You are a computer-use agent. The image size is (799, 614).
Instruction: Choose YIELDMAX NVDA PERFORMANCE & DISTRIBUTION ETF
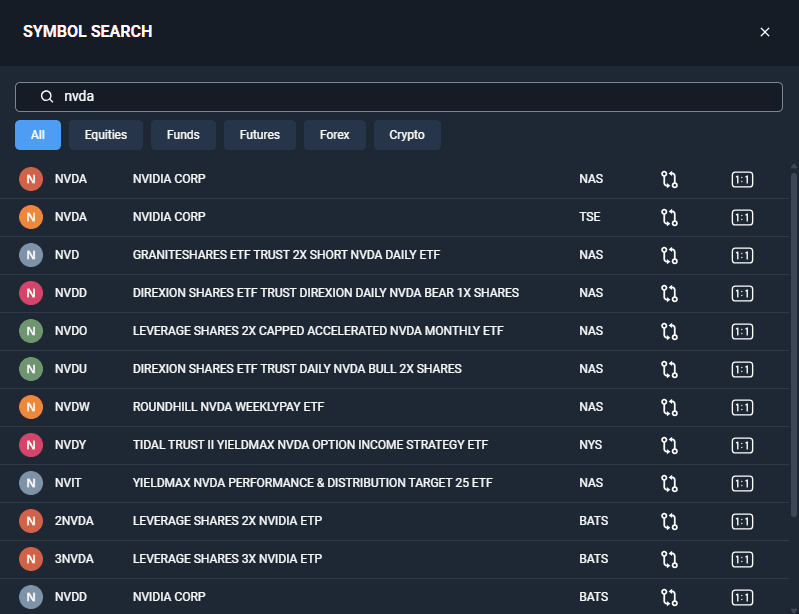(313, 483)
